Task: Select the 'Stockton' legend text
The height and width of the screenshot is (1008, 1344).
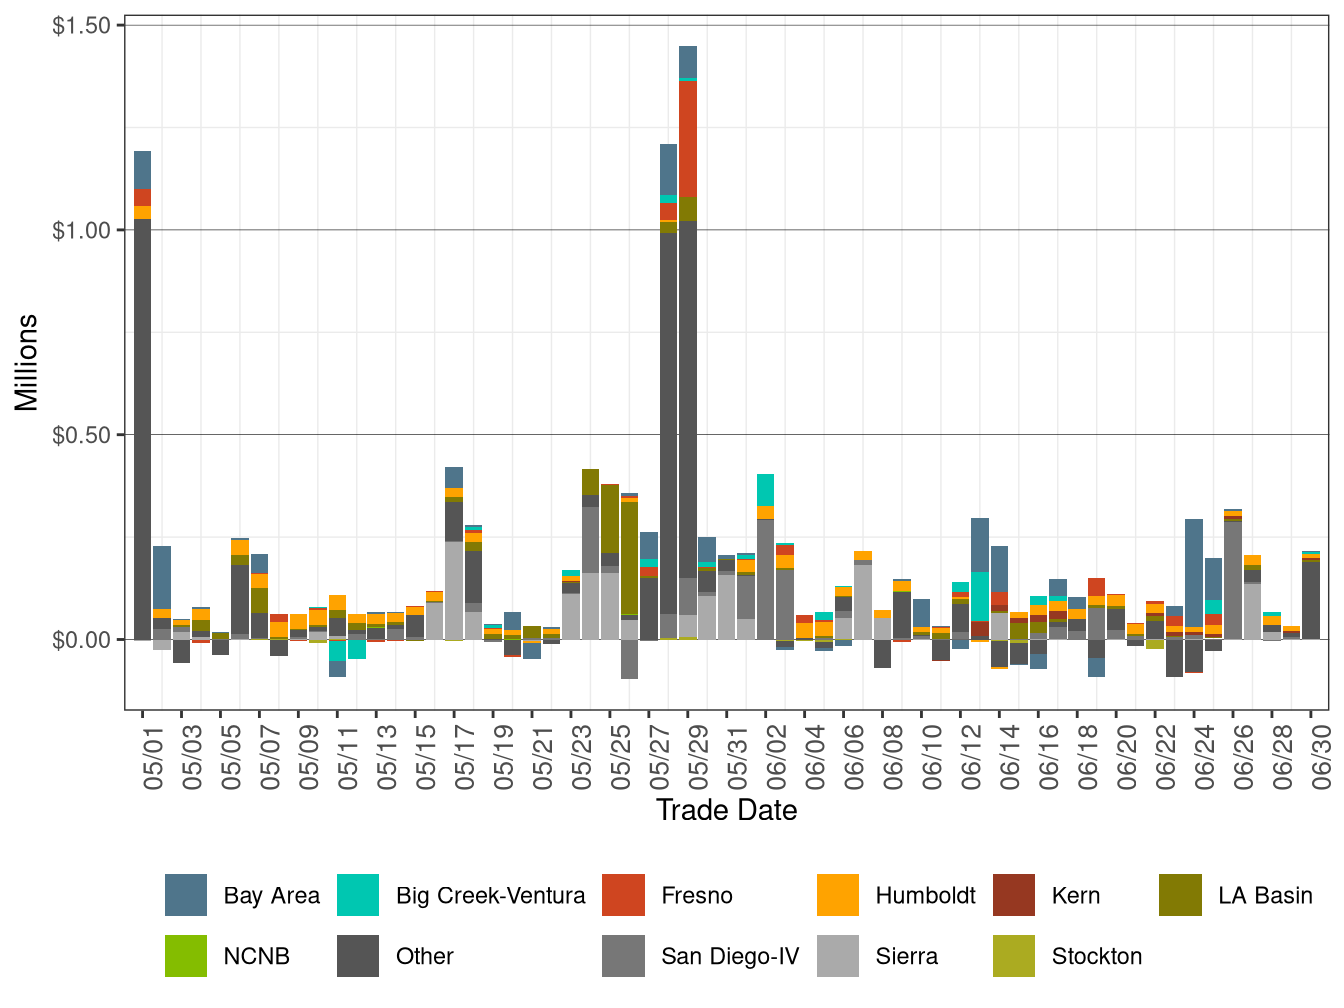Action: coord(1097,957)
